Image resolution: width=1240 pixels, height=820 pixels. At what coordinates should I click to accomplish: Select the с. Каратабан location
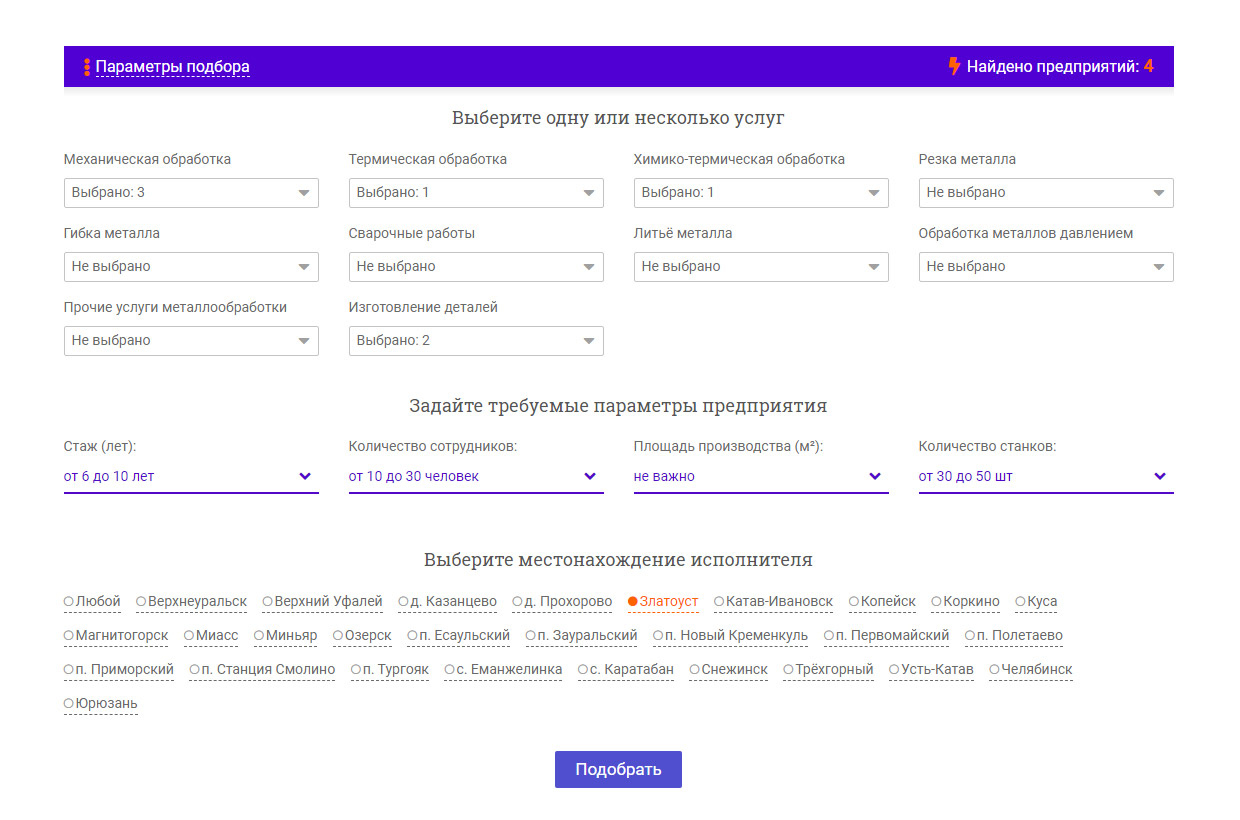pos(626,670)
